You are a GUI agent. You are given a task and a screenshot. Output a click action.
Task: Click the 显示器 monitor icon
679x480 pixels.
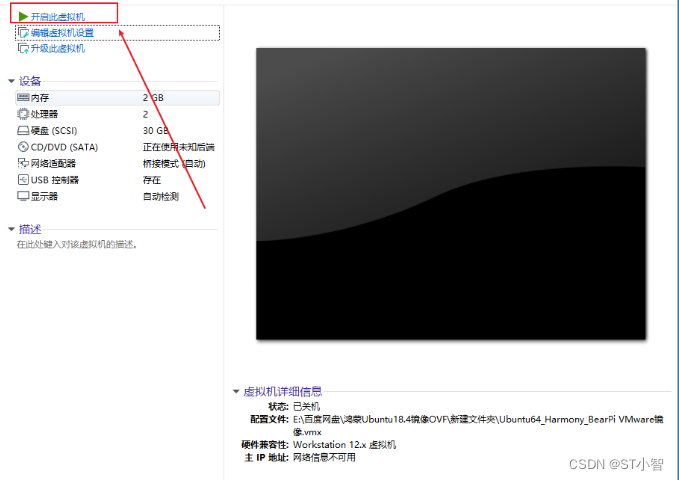coord(23,196)
